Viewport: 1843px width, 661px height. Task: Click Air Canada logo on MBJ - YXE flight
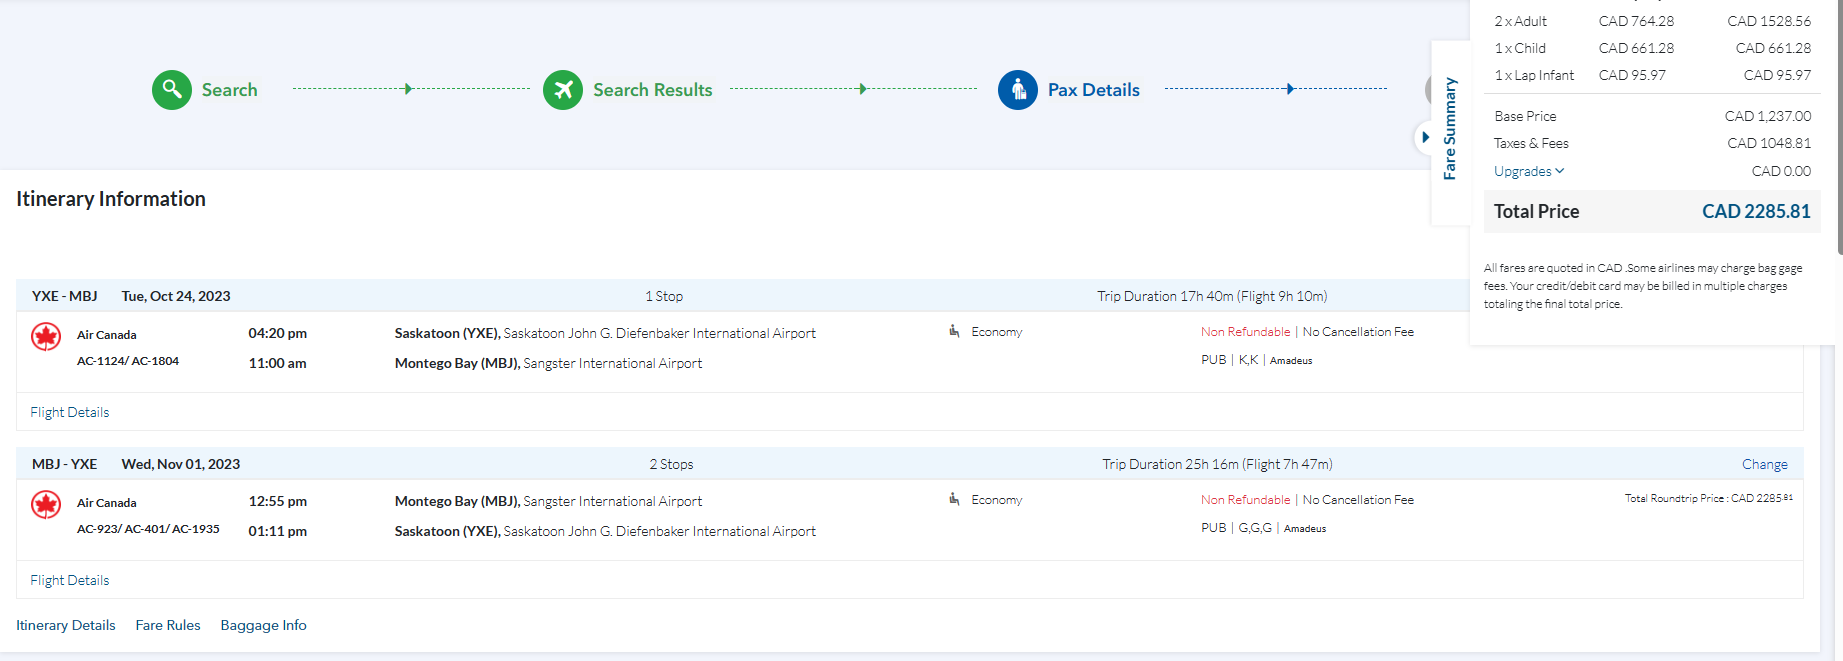click(x=46, y=505)
